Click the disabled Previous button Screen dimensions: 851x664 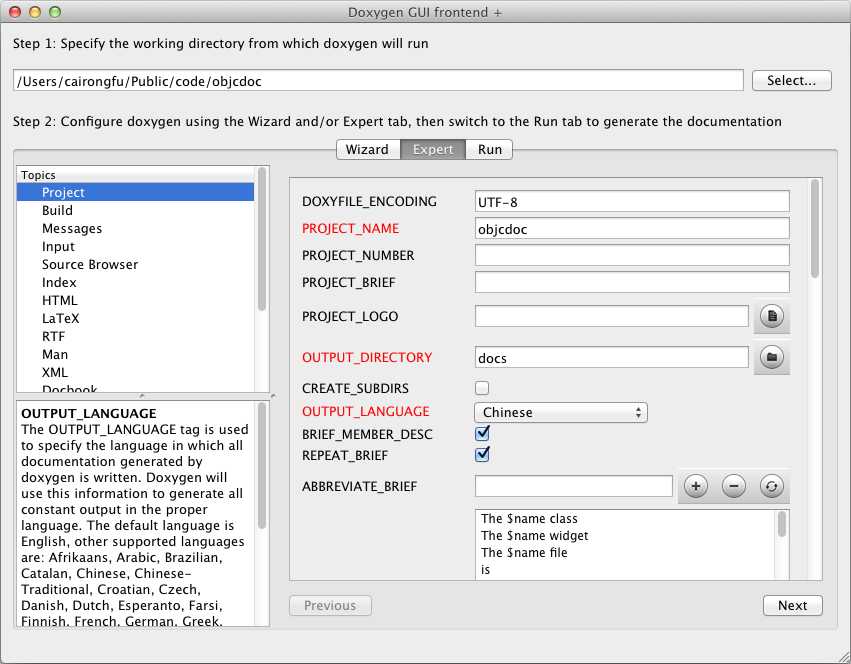tap(330, 605)
